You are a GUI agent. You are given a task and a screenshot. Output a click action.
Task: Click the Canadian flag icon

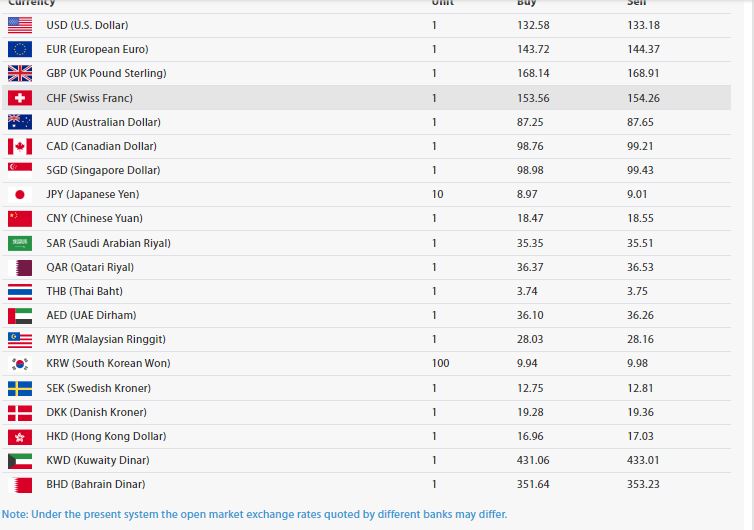point(20,146)
